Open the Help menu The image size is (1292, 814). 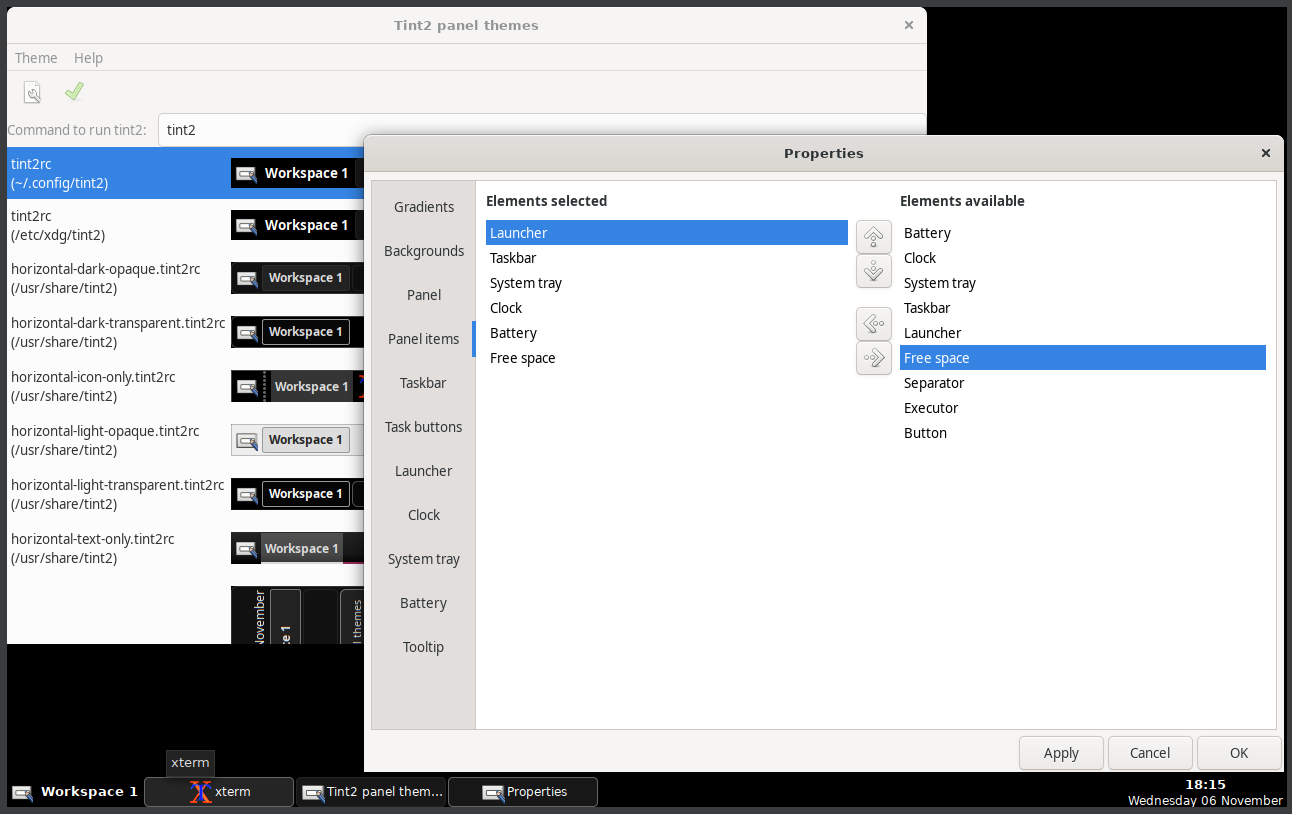coord(88,57)
